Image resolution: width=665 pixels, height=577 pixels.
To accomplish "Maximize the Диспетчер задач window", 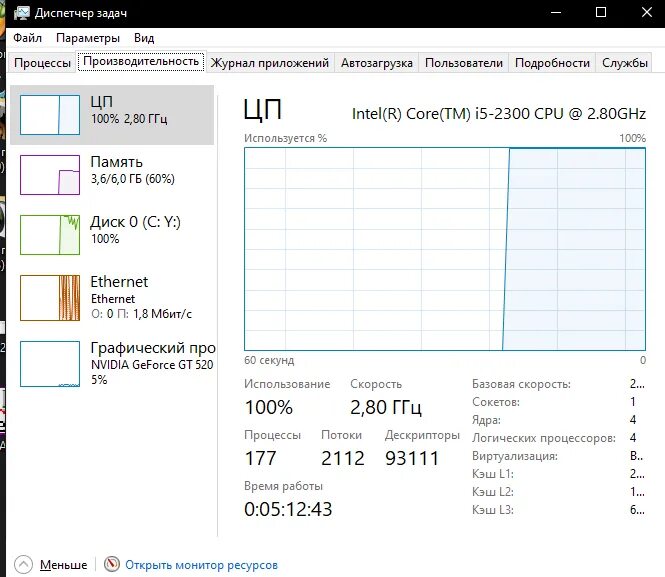I will (x=601, y=13).
